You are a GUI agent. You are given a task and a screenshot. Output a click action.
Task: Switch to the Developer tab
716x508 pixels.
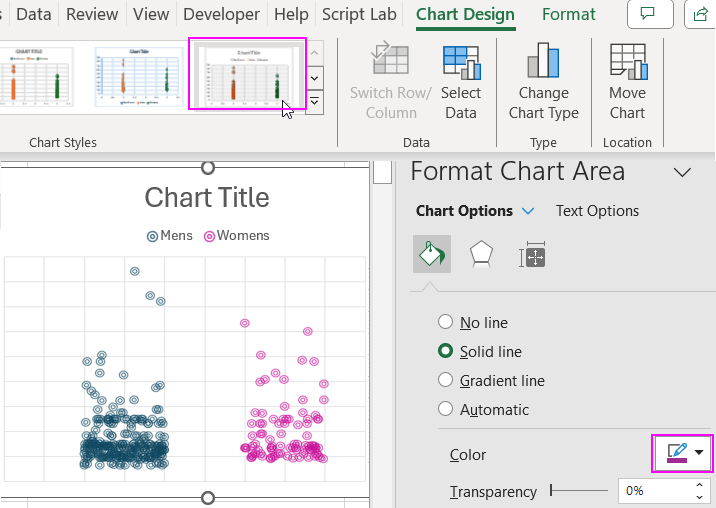click(x=221, y=14)
